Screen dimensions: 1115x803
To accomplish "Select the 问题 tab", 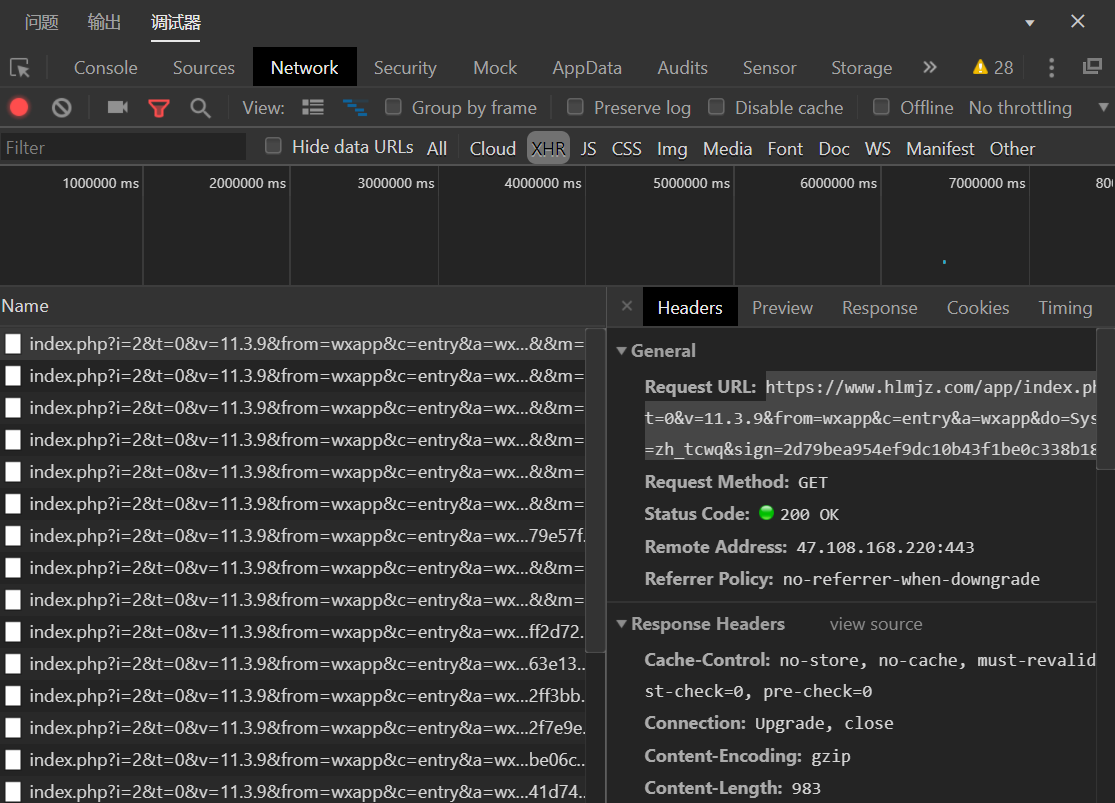I will [x=41, y=22].
